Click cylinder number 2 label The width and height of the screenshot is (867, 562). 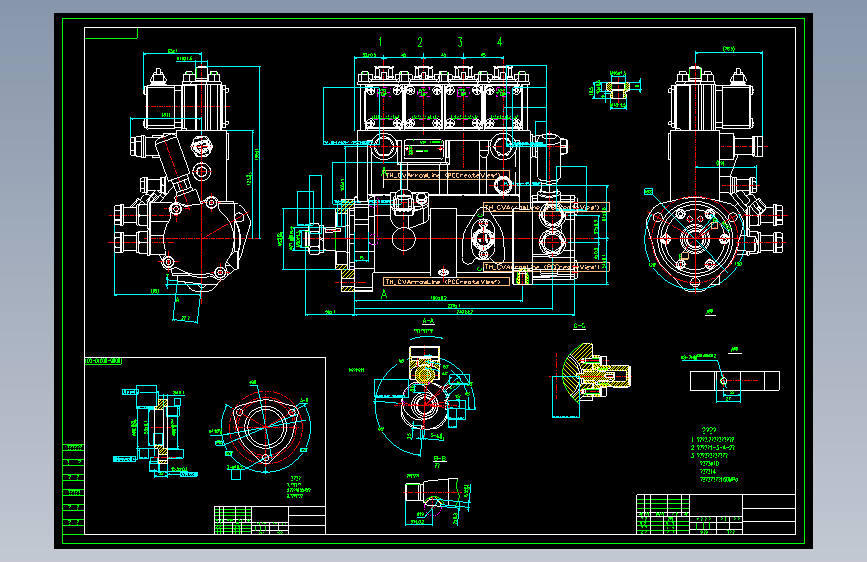pyautogui.click(x=420, y=42)
